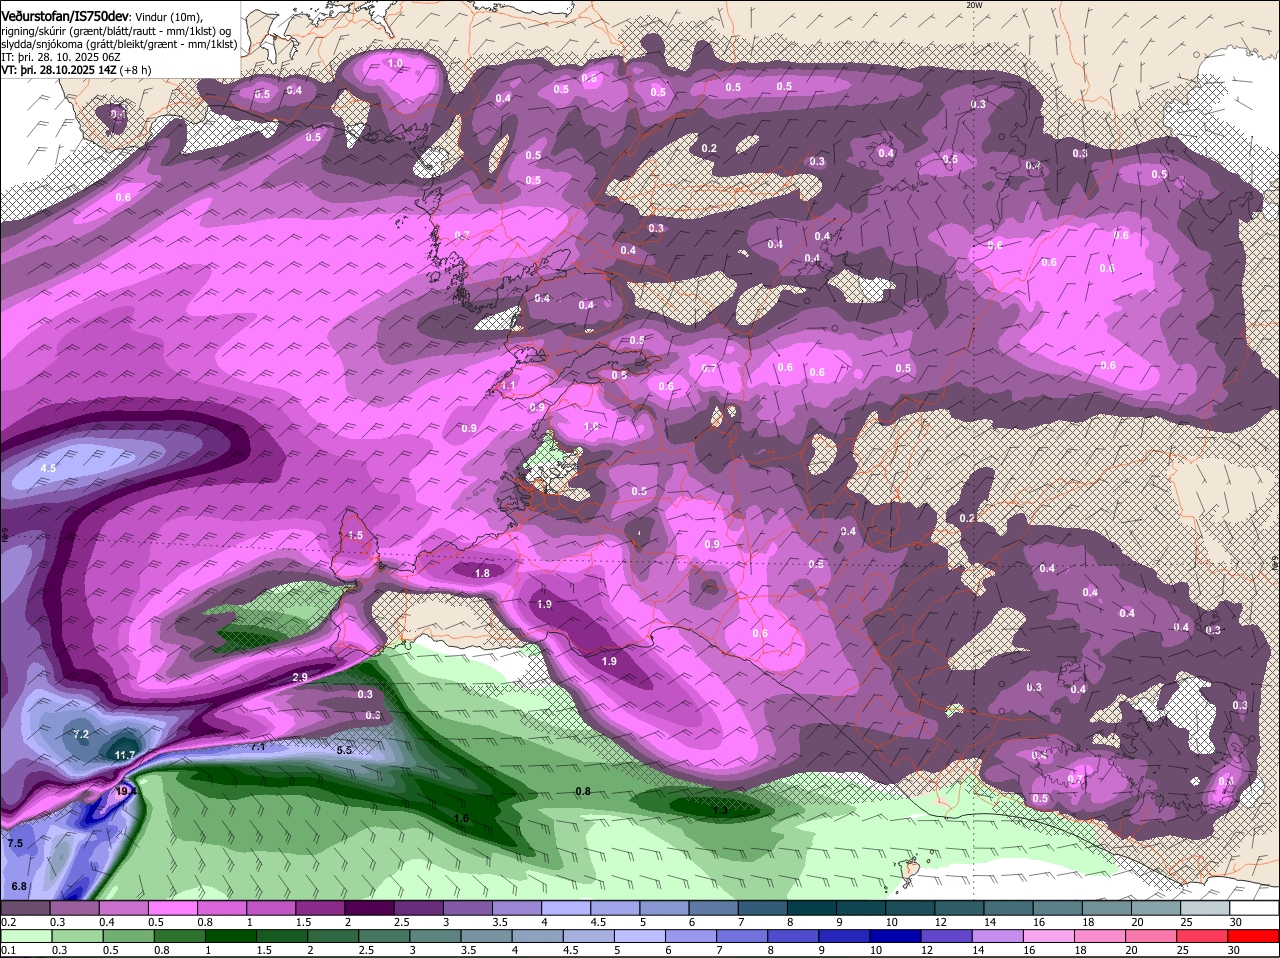Click the 2.9 precipitation value on the map
The image size is (1280, 958).
point(300,678)
